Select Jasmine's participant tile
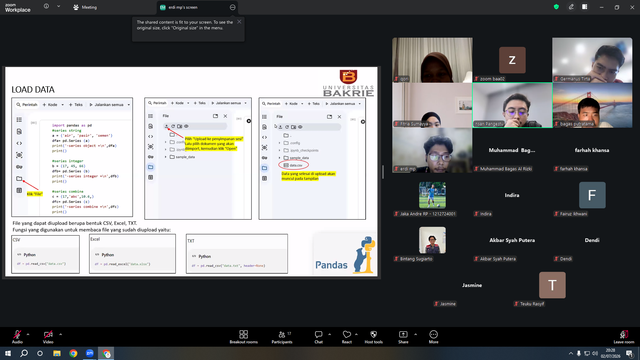 472,285
